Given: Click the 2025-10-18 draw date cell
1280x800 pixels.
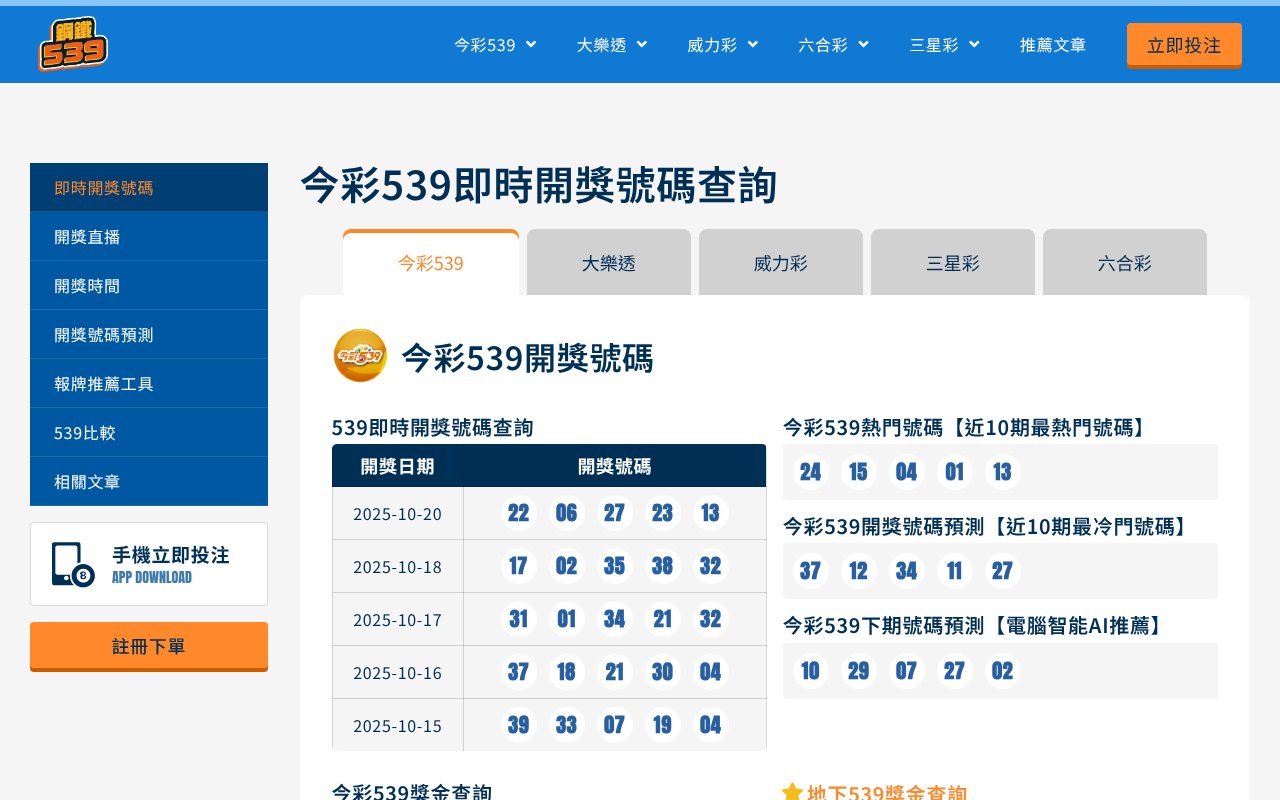Looking at the screenshot, I should tap(397, 566).
